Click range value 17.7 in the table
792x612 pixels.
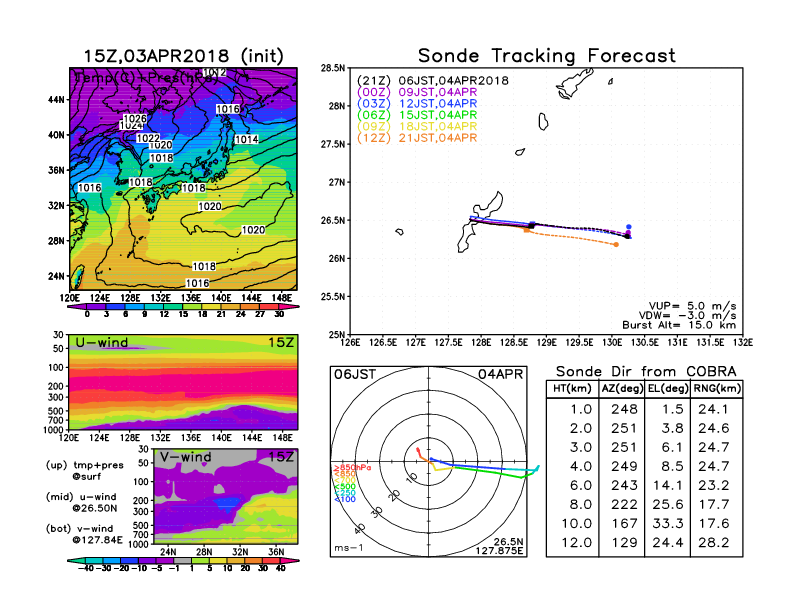click(713, 504)
